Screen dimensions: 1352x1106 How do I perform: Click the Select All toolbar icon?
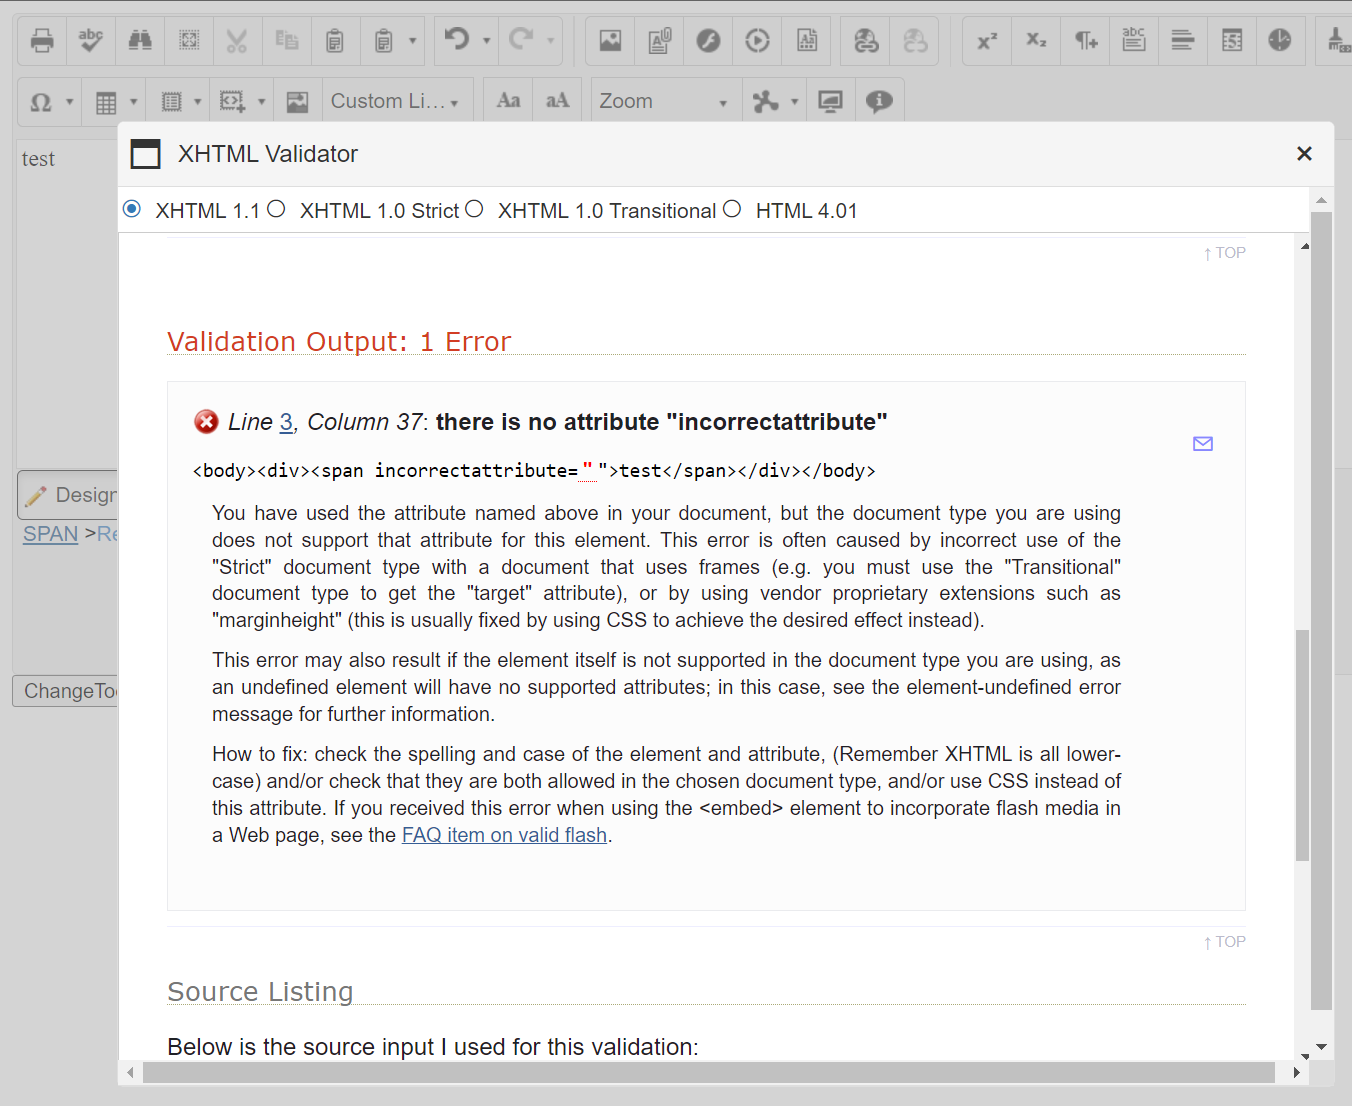[189, 41]
